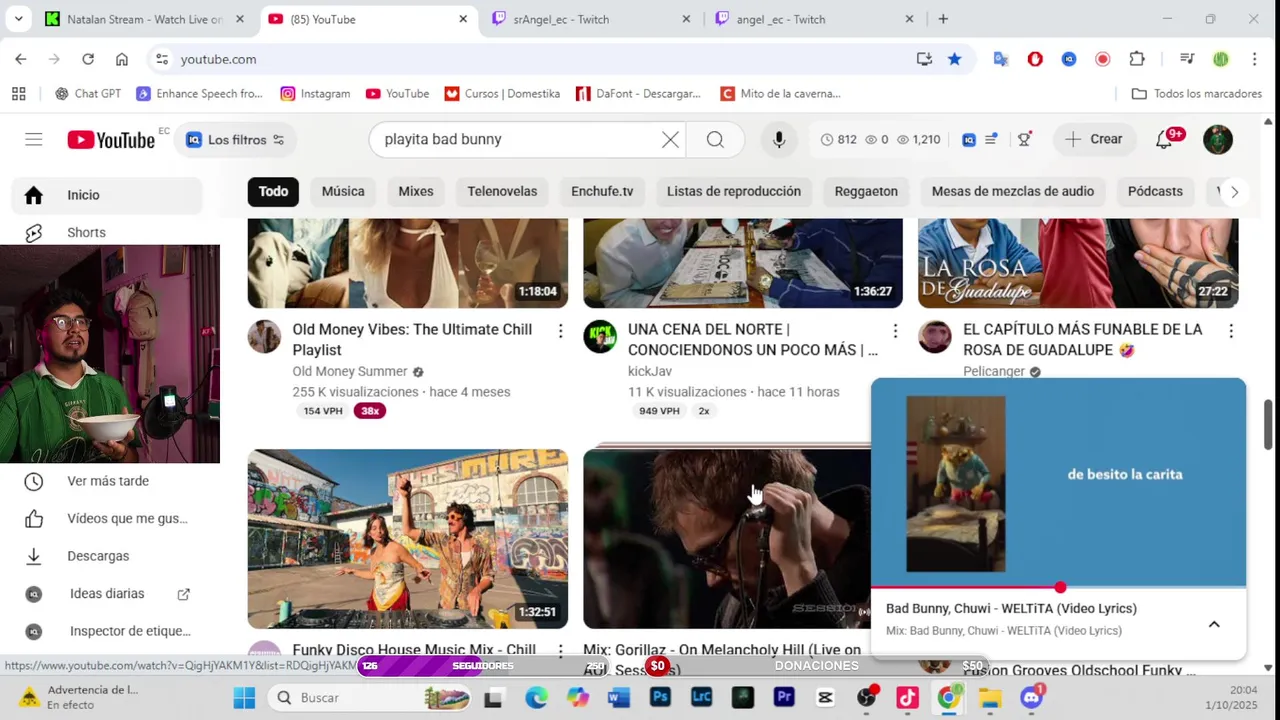Select the Telenovelas filter chip
Viewport: 1280px width, 720px height.
point(502,192)
